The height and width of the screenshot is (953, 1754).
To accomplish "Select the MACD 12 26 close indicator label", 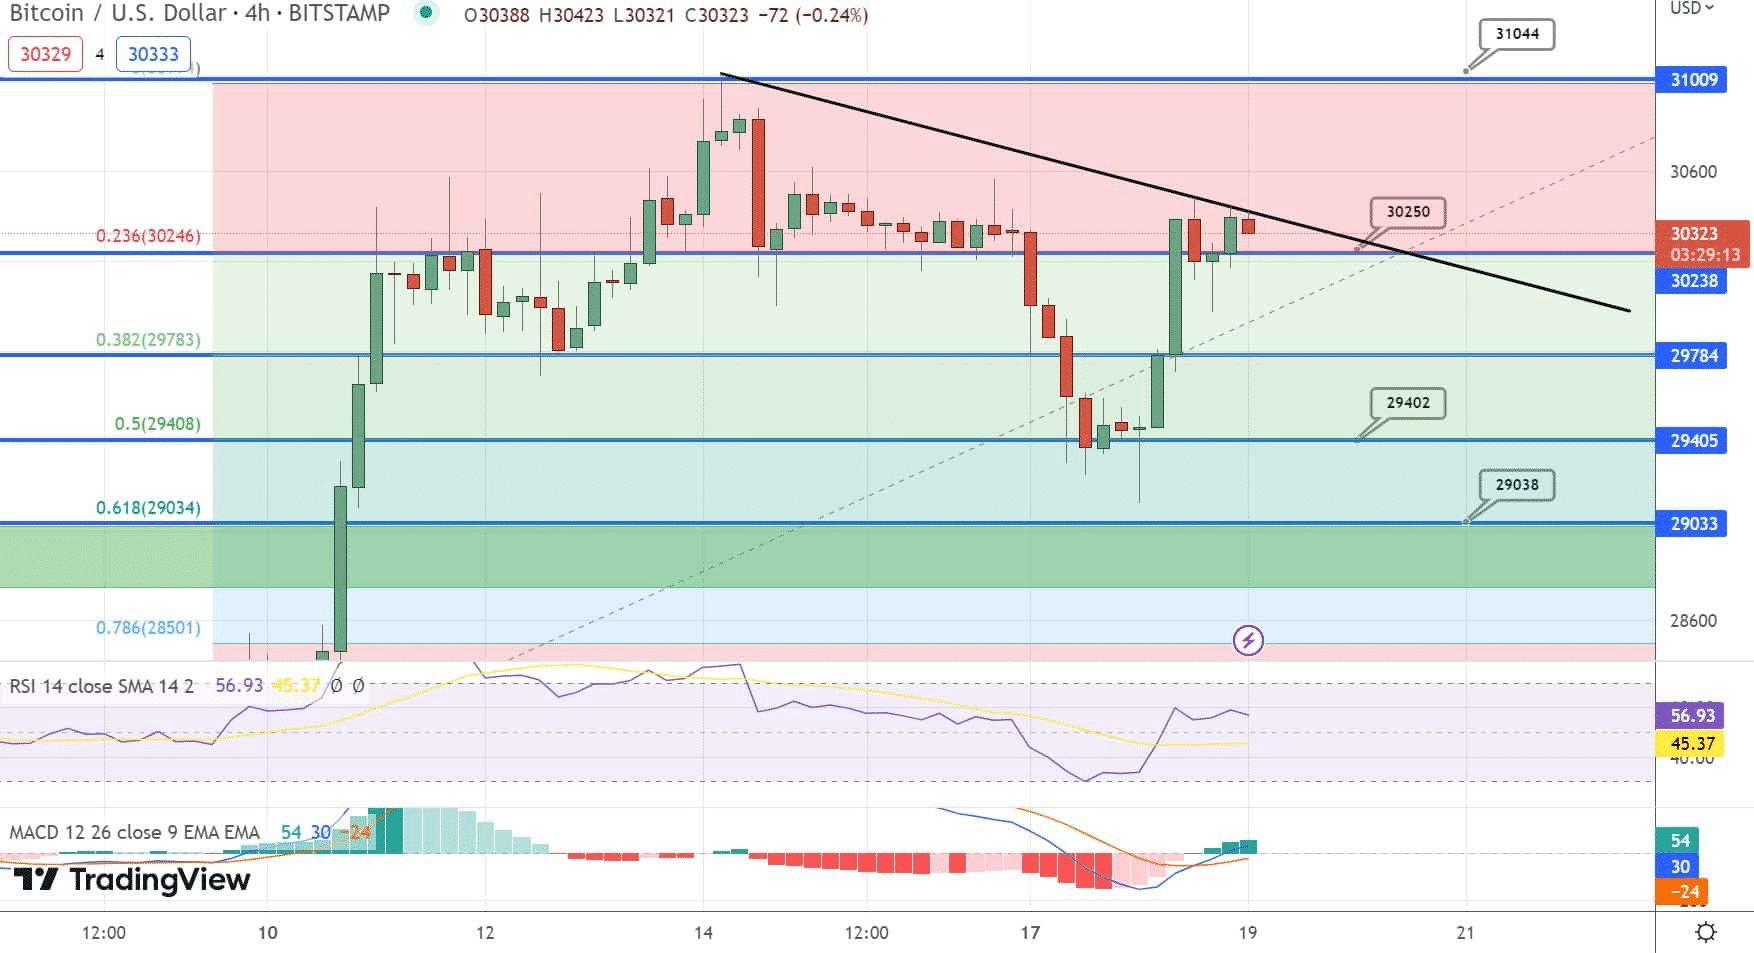I will click(x=134, y=832).
